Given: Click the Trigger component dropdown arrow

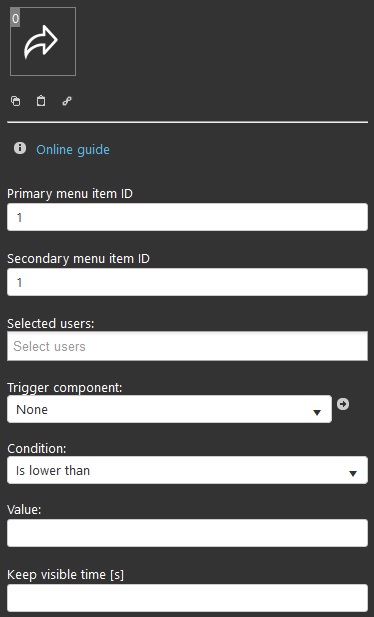Looking at the screenshot, I should point(317,412).
